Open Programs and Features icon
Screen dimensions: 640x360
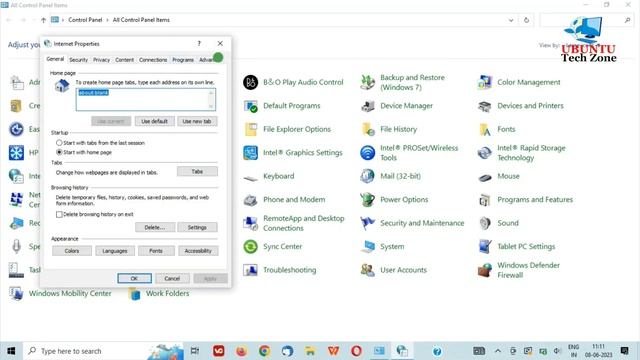point(485,200)
